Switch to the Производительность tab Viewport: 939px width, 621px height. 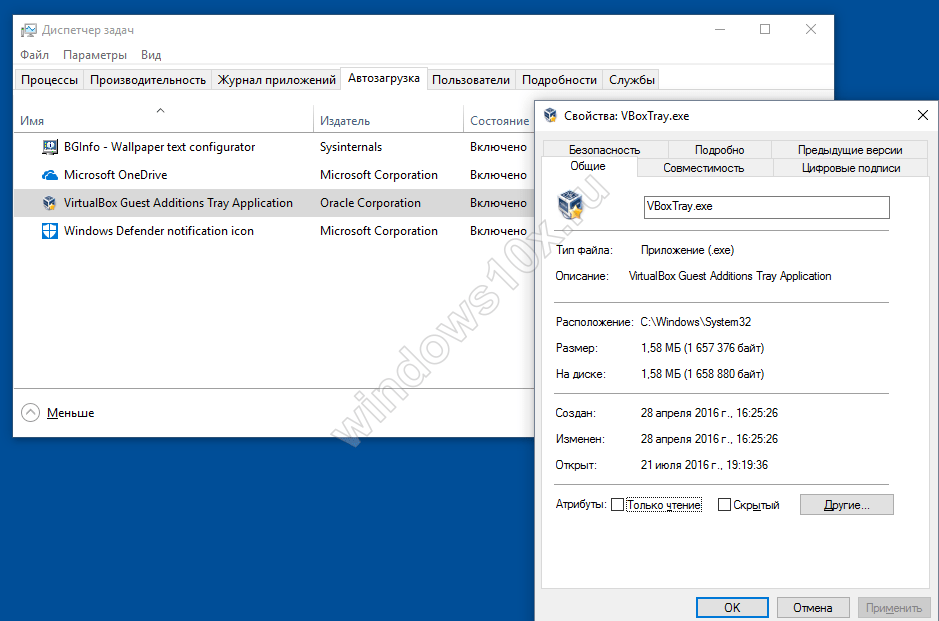pos(148,80)
